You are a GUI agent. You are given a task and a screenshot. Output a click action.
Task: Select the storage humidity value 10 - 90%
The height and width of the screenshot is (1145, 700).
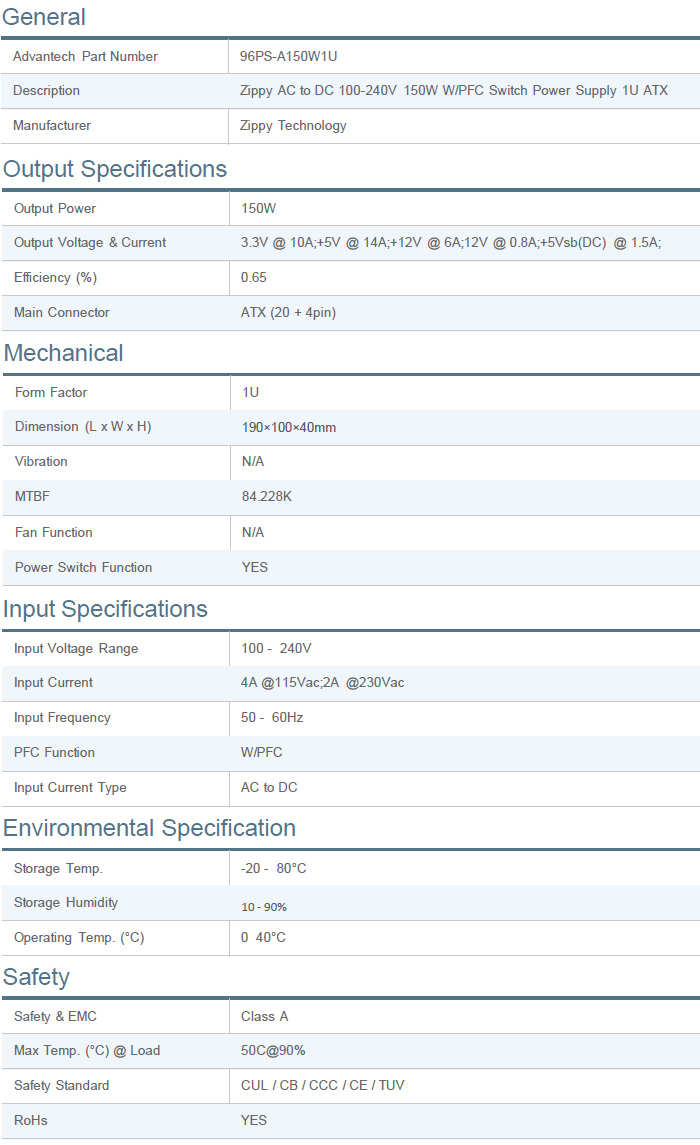click(264, 907)
